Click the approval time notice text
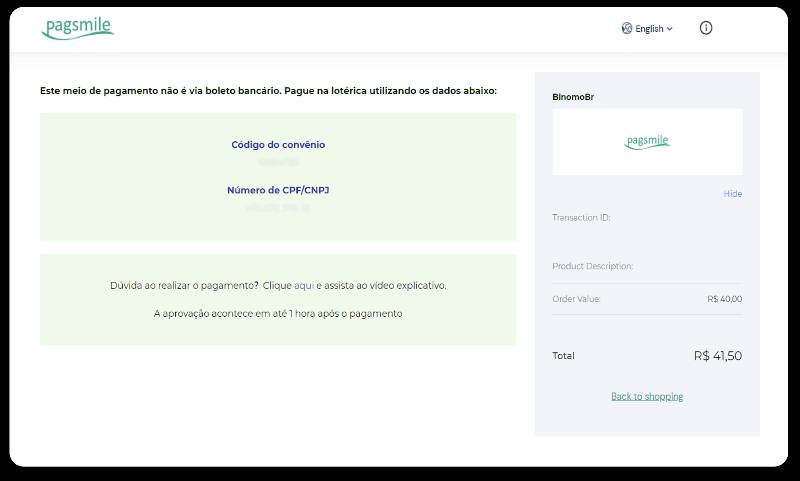The width and height of the screenshot is (800, 481). pos(278,313)
